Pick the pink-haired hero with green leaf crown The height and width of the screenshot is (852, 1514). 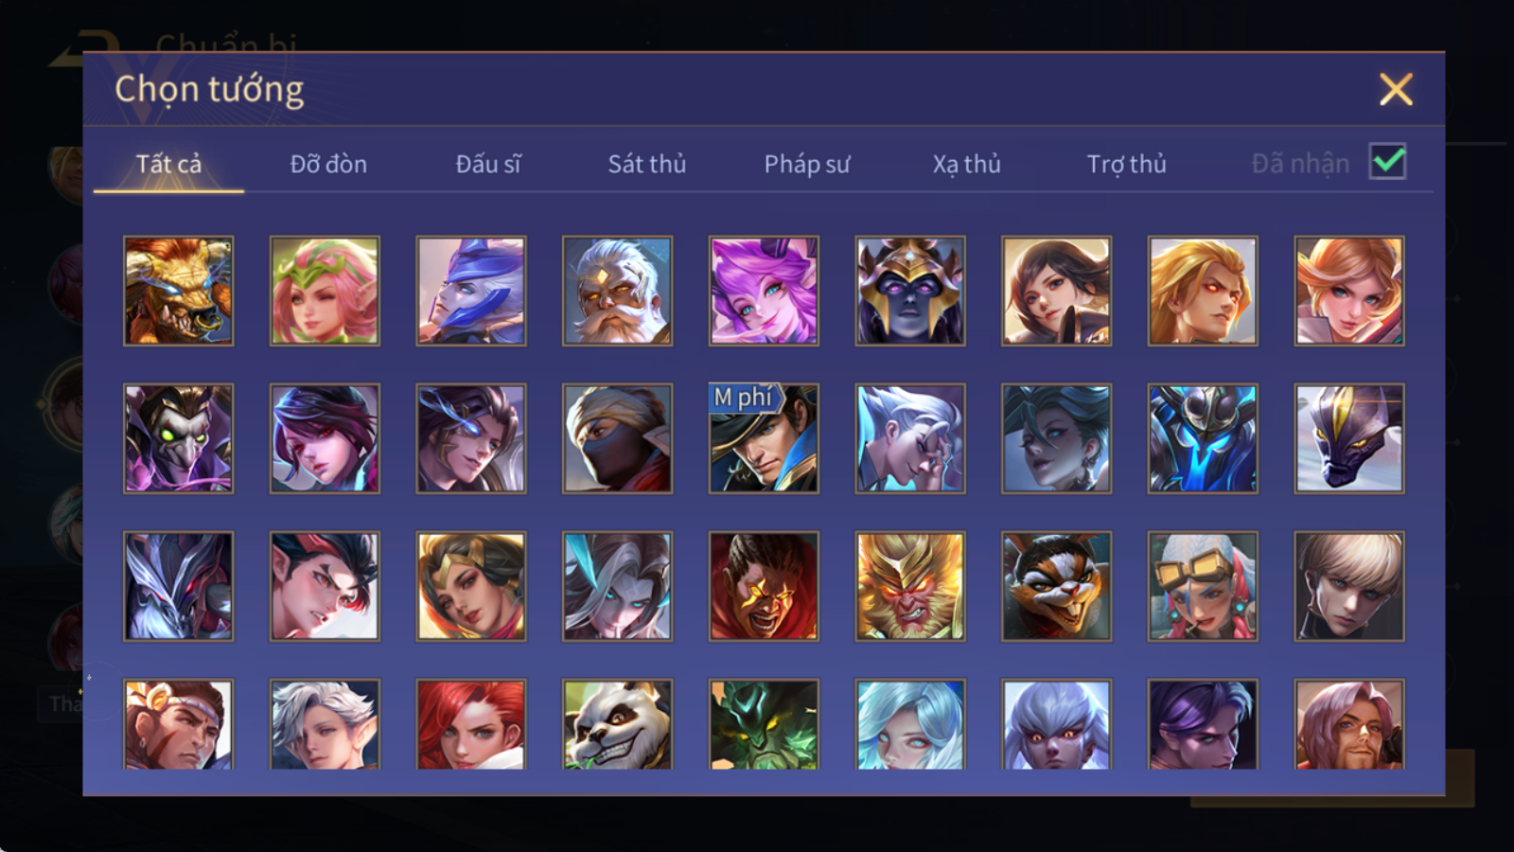click(325, 291)
